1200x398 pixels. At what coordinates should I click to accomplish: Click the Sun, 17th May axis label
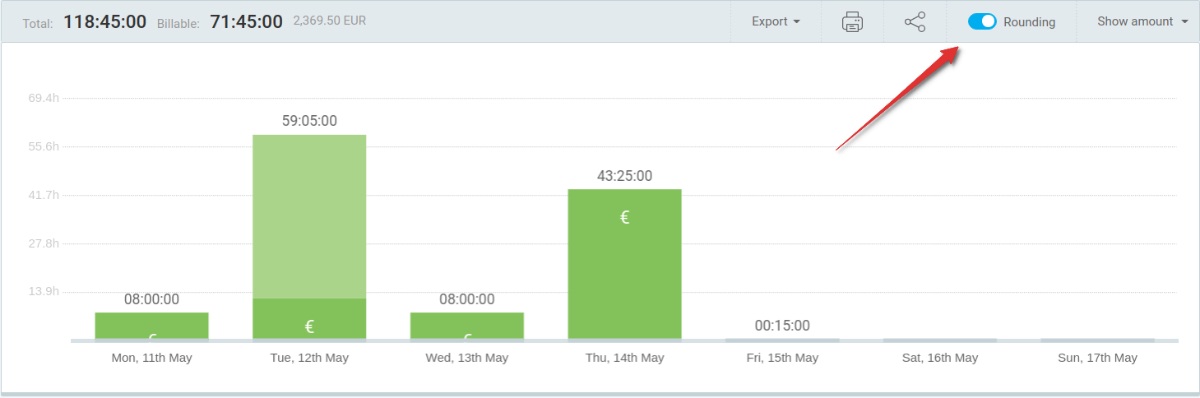coord(1097,358)
